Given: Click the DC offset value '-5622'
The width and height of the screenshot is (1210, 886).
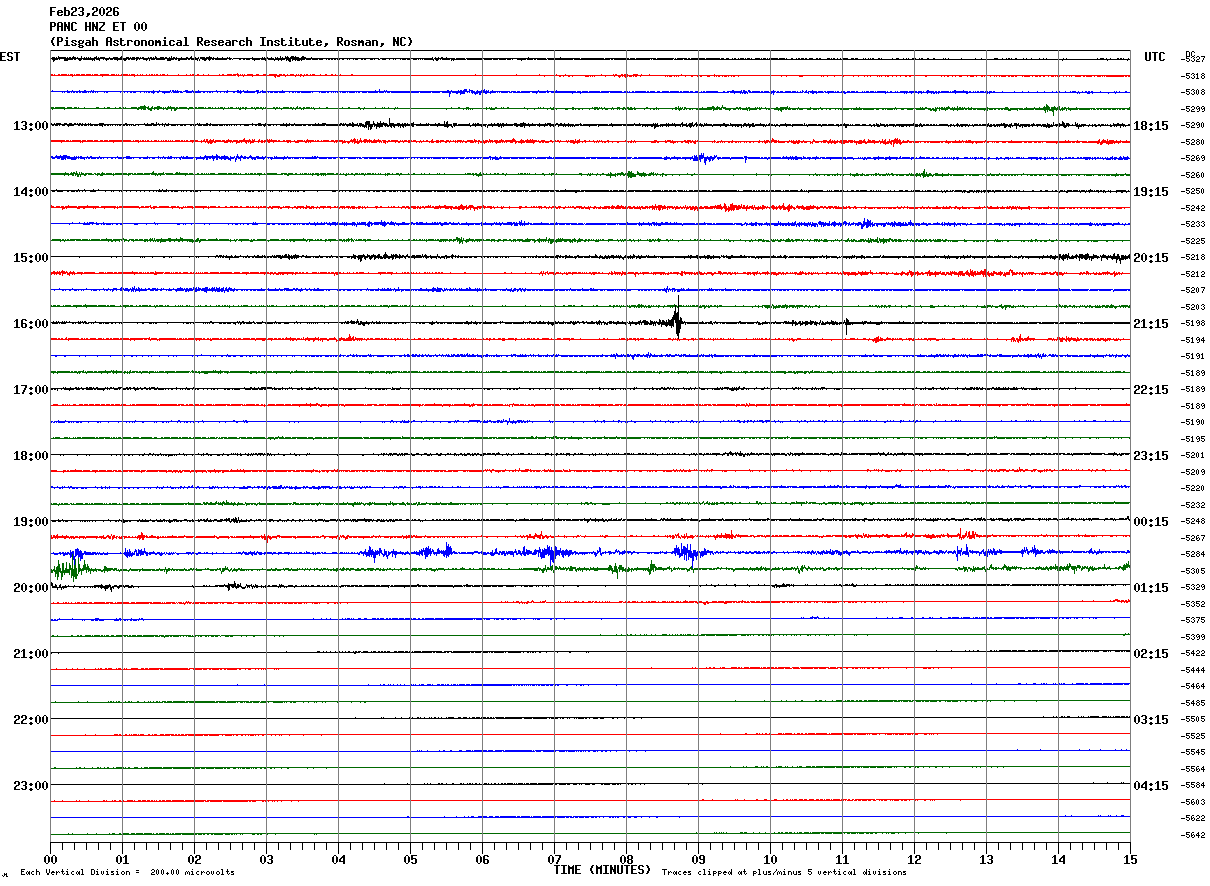Looking at the screenshot, I should 1193,818.
